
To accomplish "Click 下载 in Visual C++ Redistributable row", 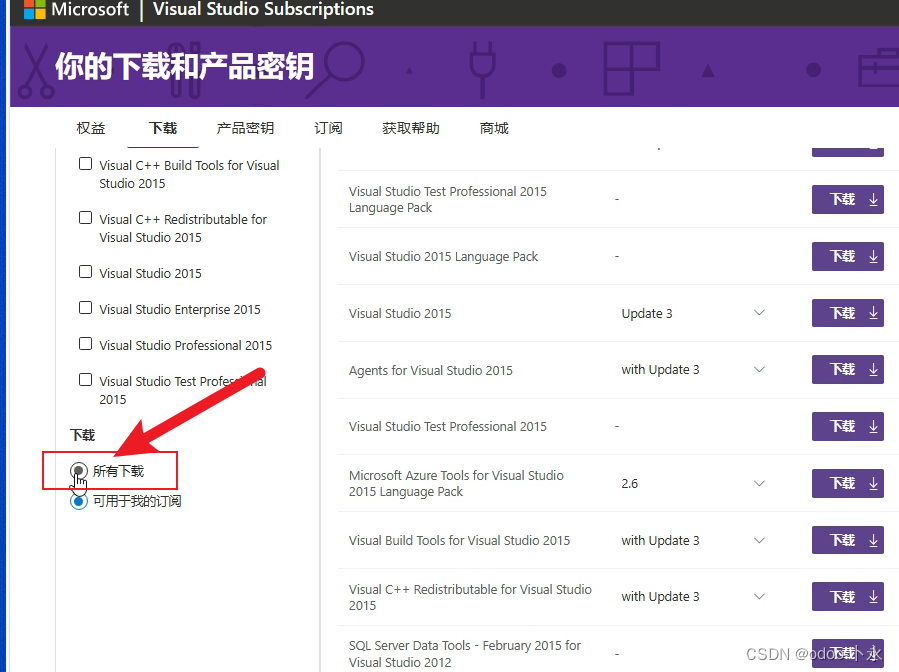I will point(847,597).
